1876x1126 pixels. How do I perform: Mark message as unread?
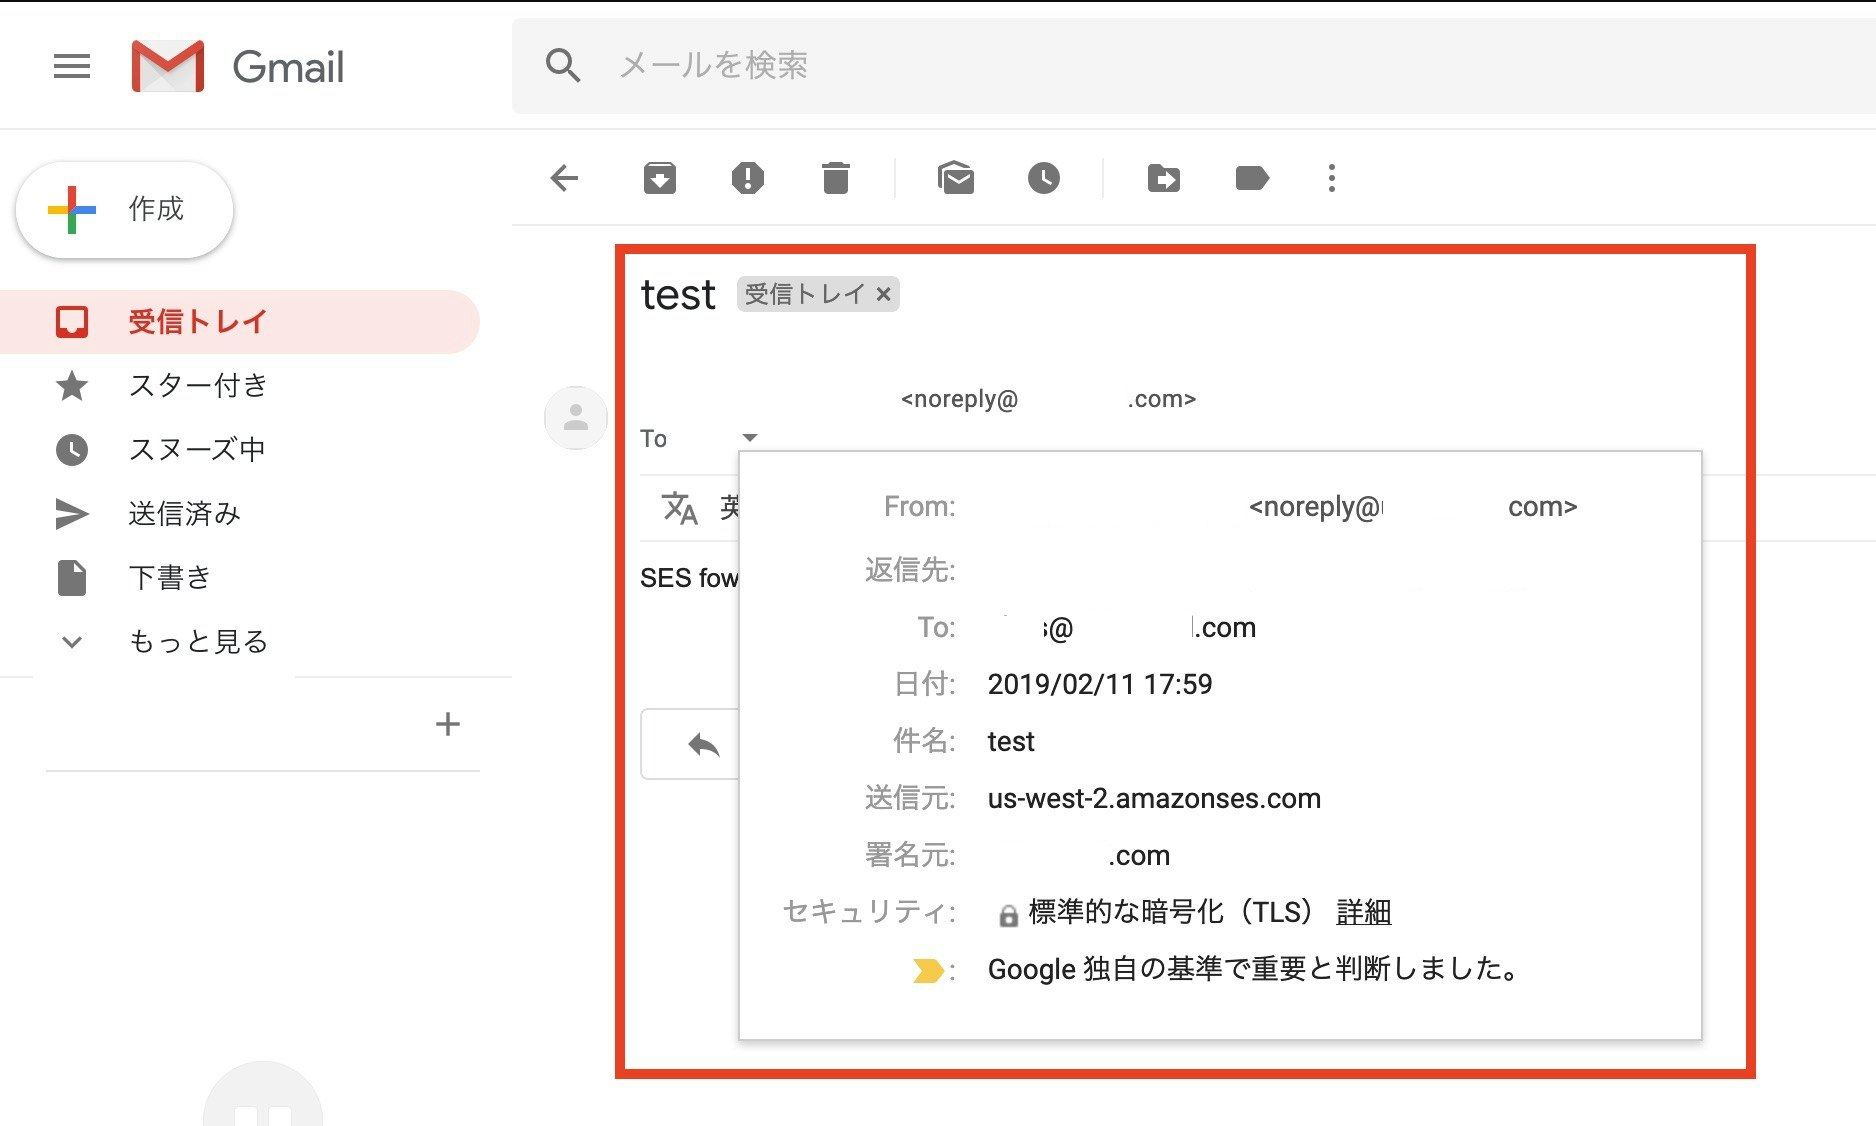(x=956, y=178)
